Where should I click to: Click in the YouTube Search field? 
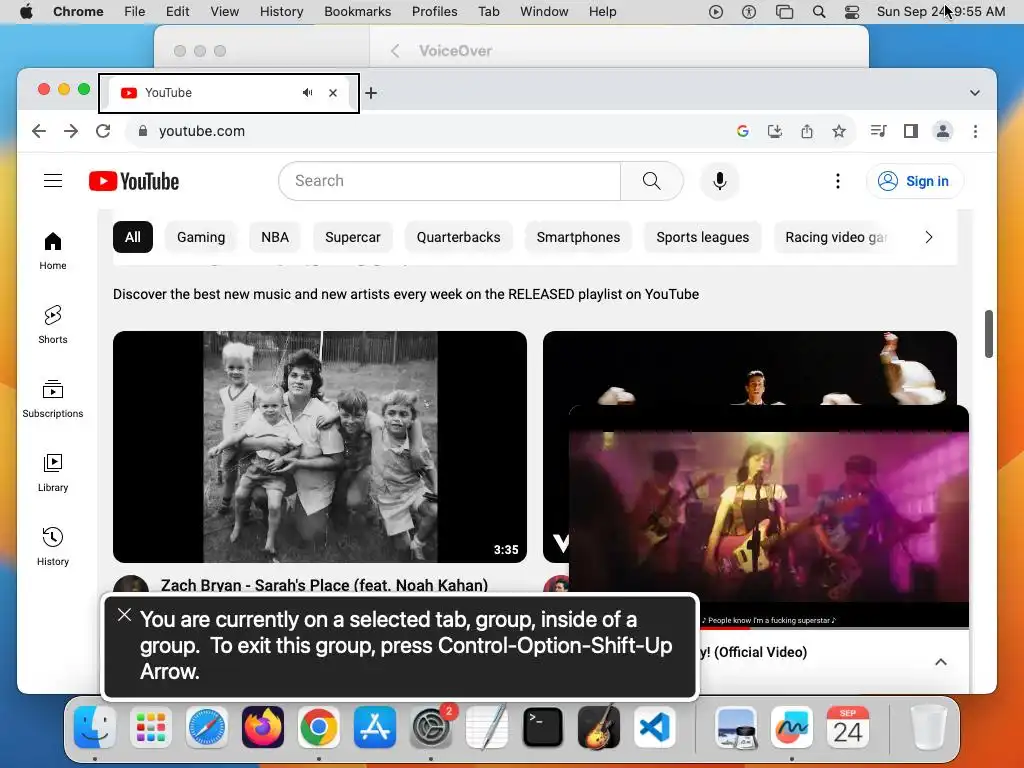click(449, 181)
